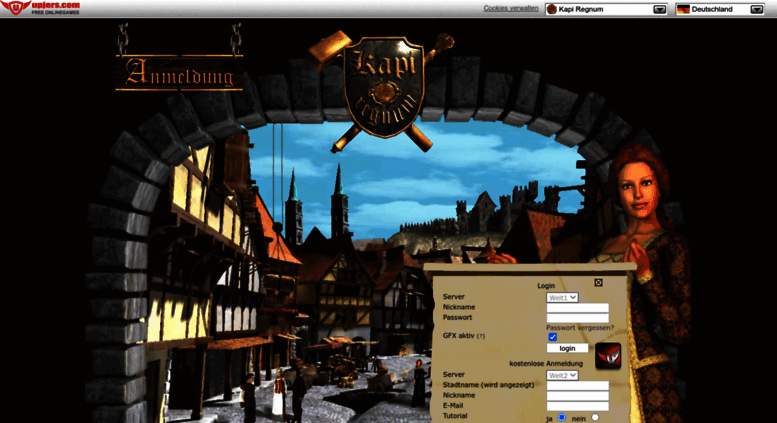Focus the Stadtname input field
The width and height of the screenshot is (777, 423).
[x=577, y=385]
